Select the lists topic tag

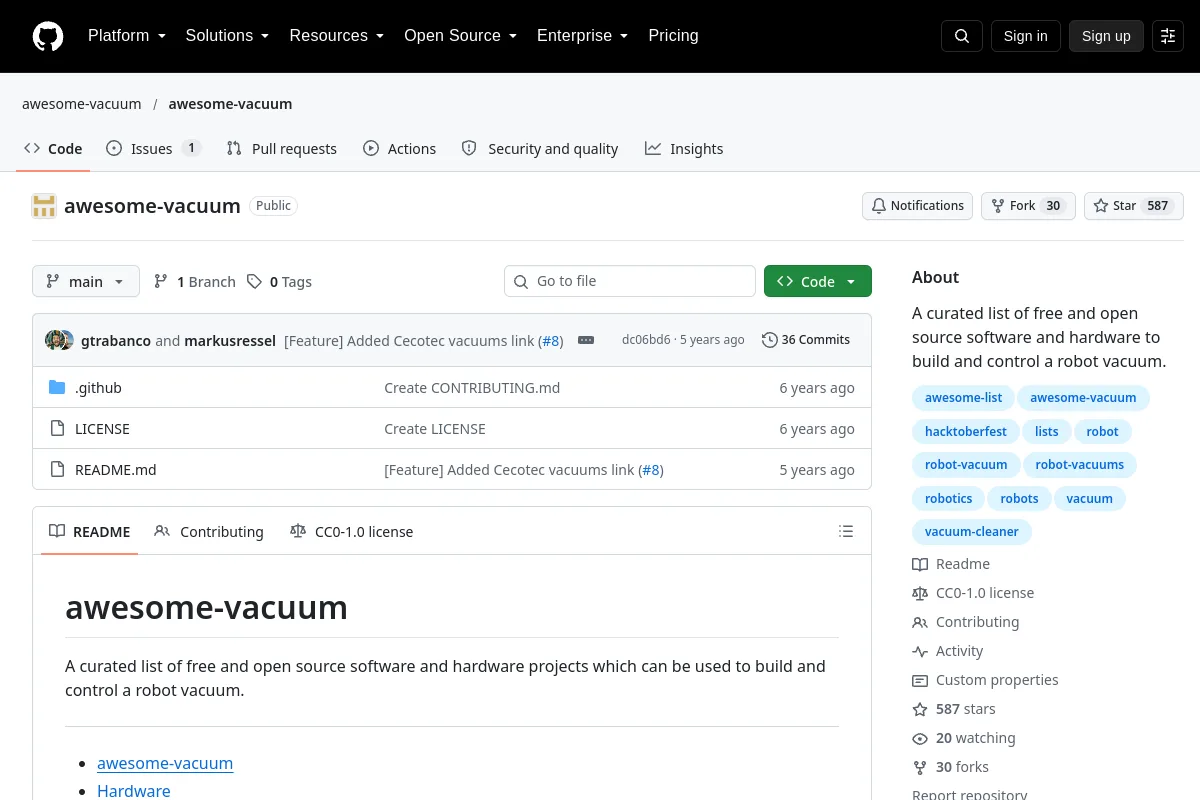1046,432
